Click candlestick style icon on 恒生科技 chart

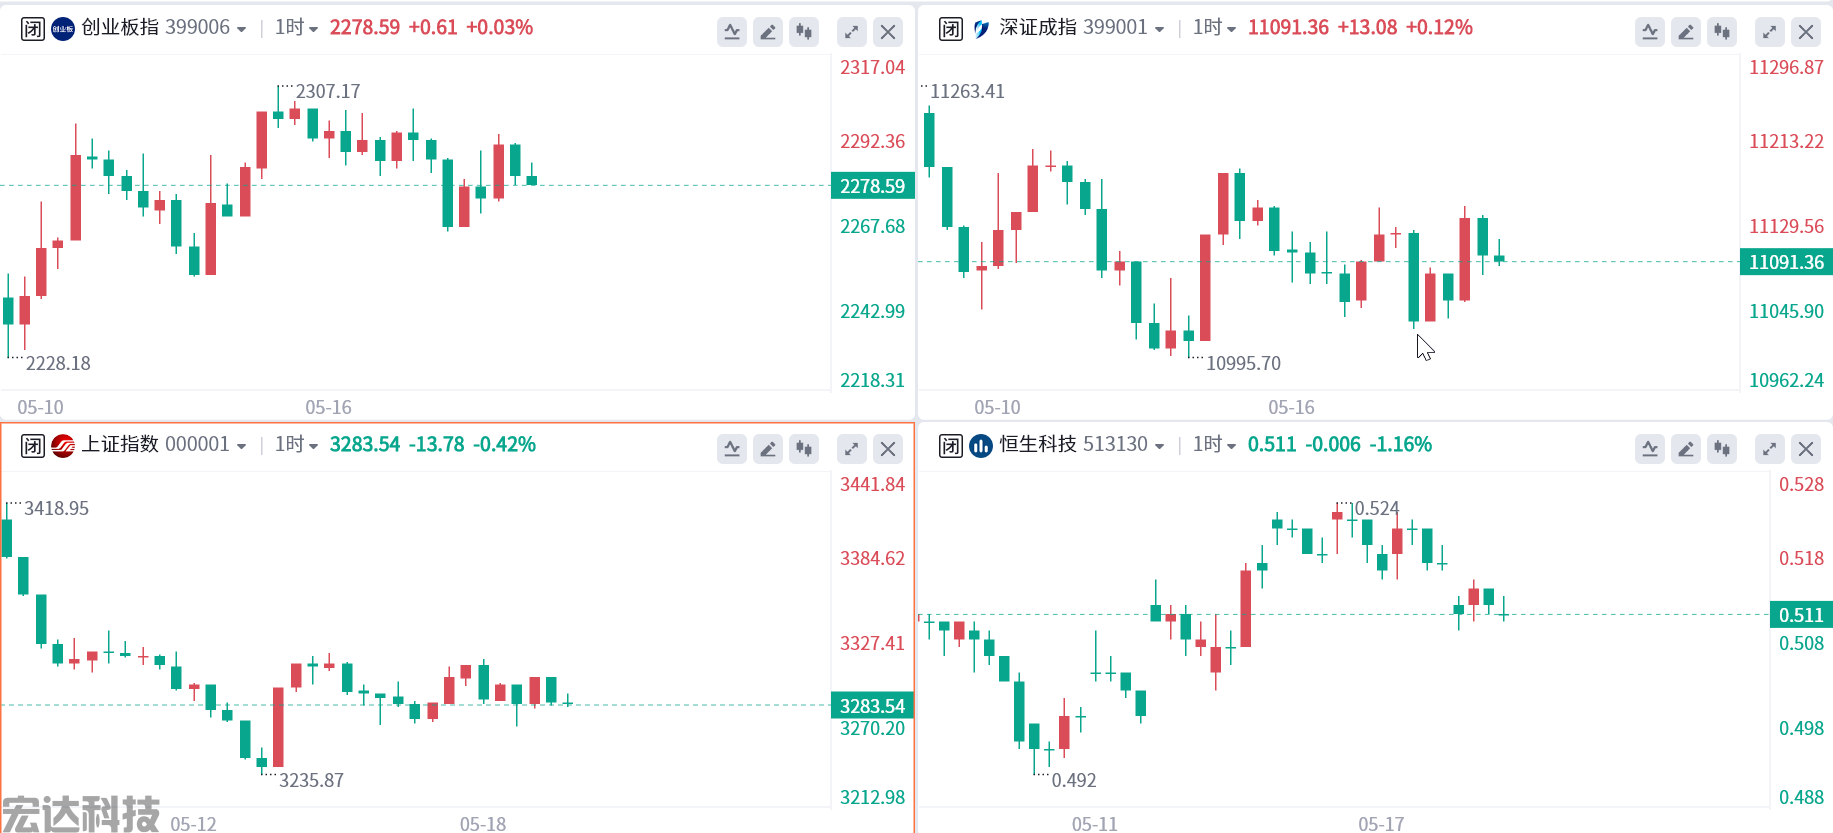tap(1722, 449)
